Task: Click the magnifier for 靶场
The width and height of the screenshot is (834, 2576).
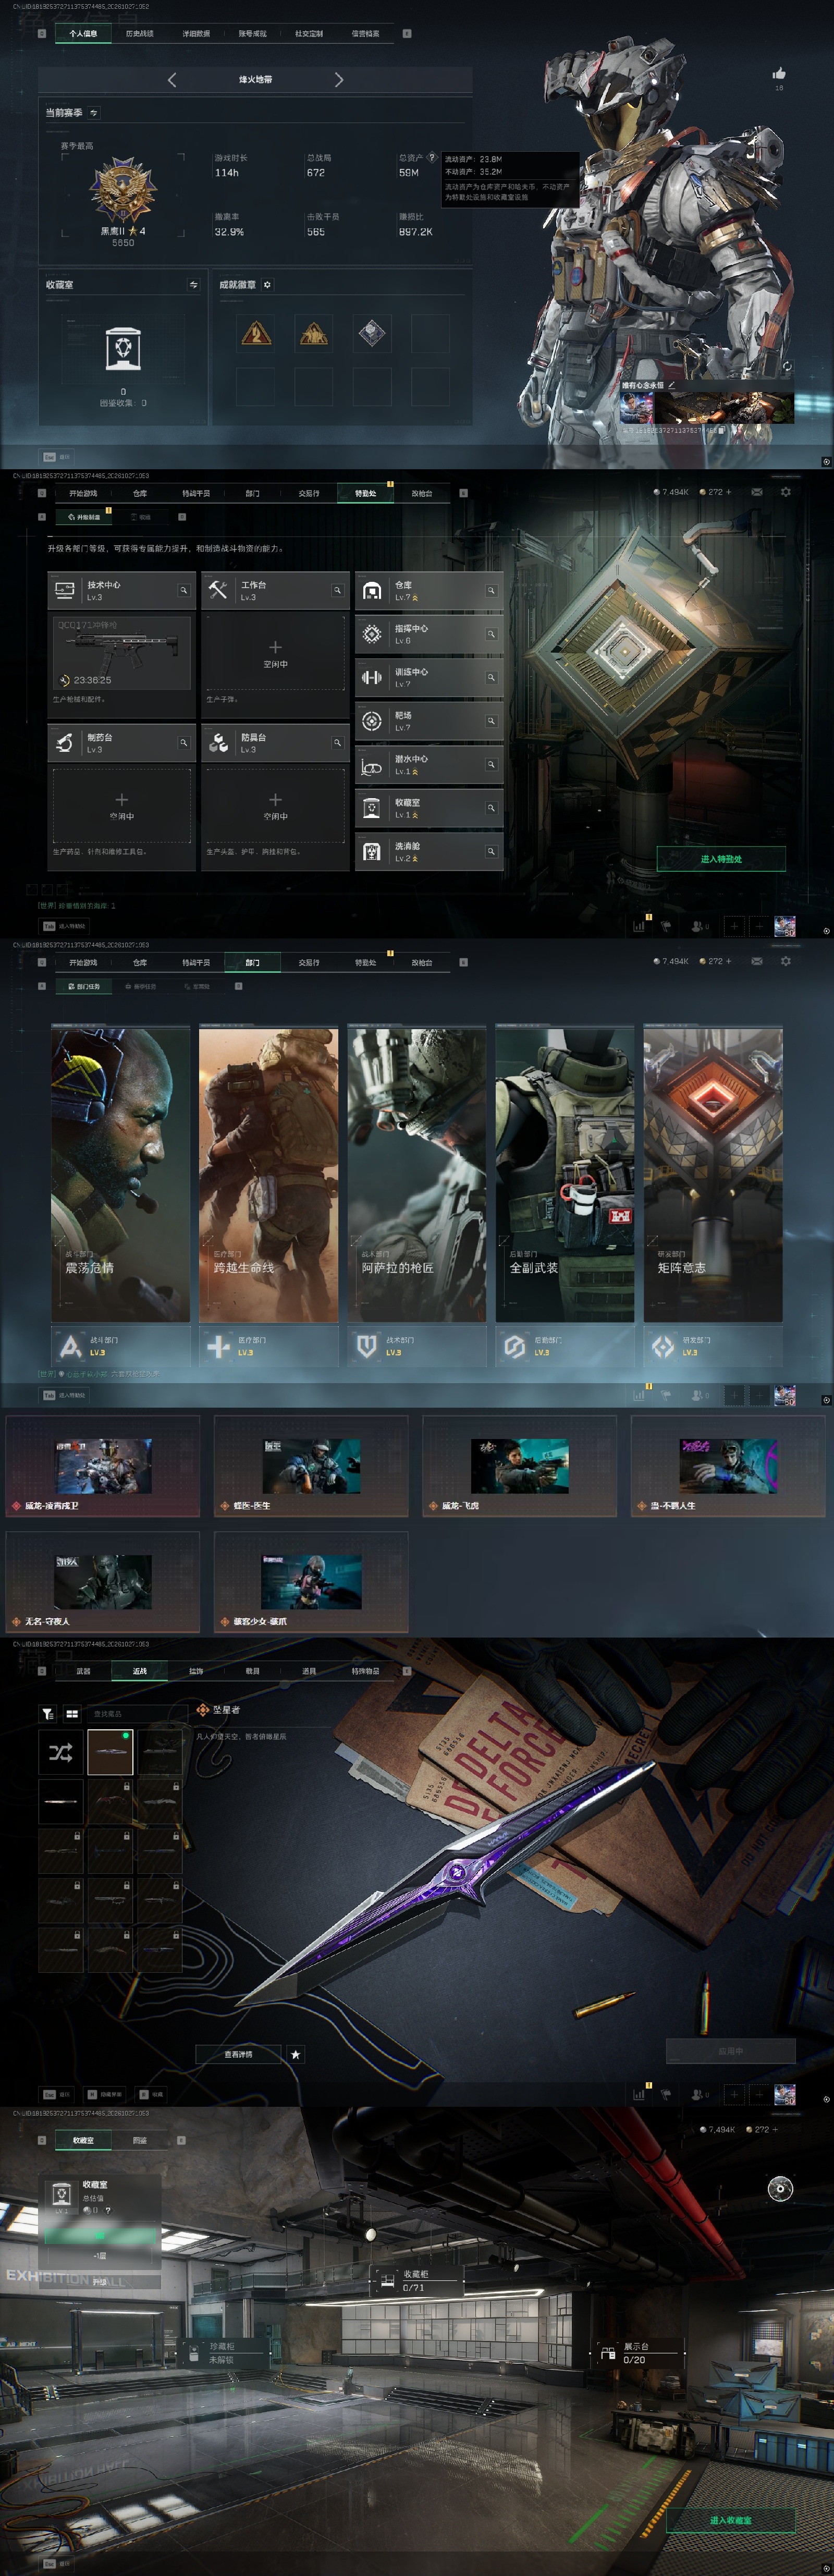Action: [x=491, y=721]
